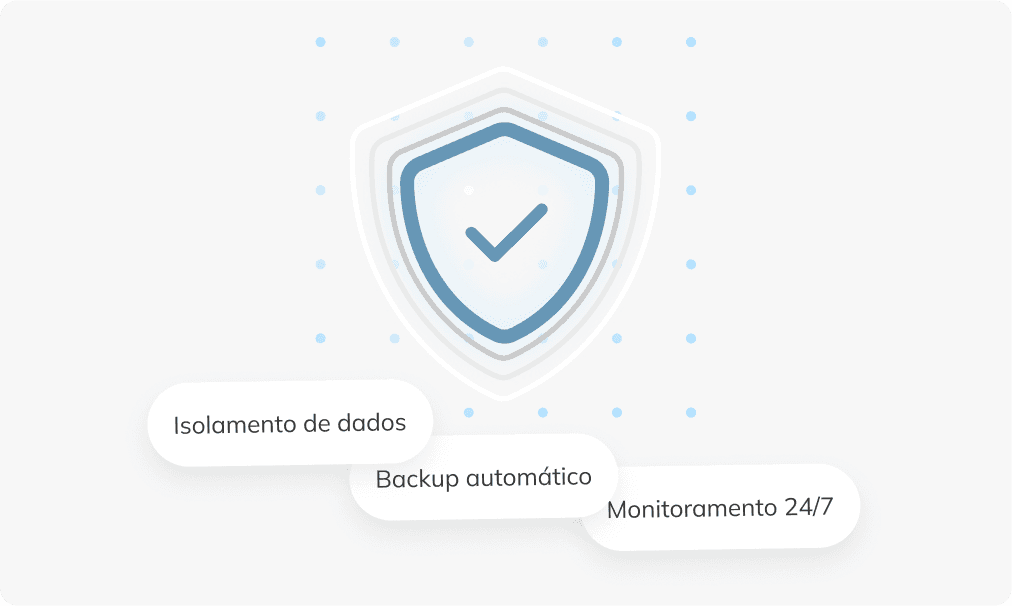The height and width of the screenshot is (606, 1012).
Task: Click the top-left dot of the grid
Action: (320, 42)
